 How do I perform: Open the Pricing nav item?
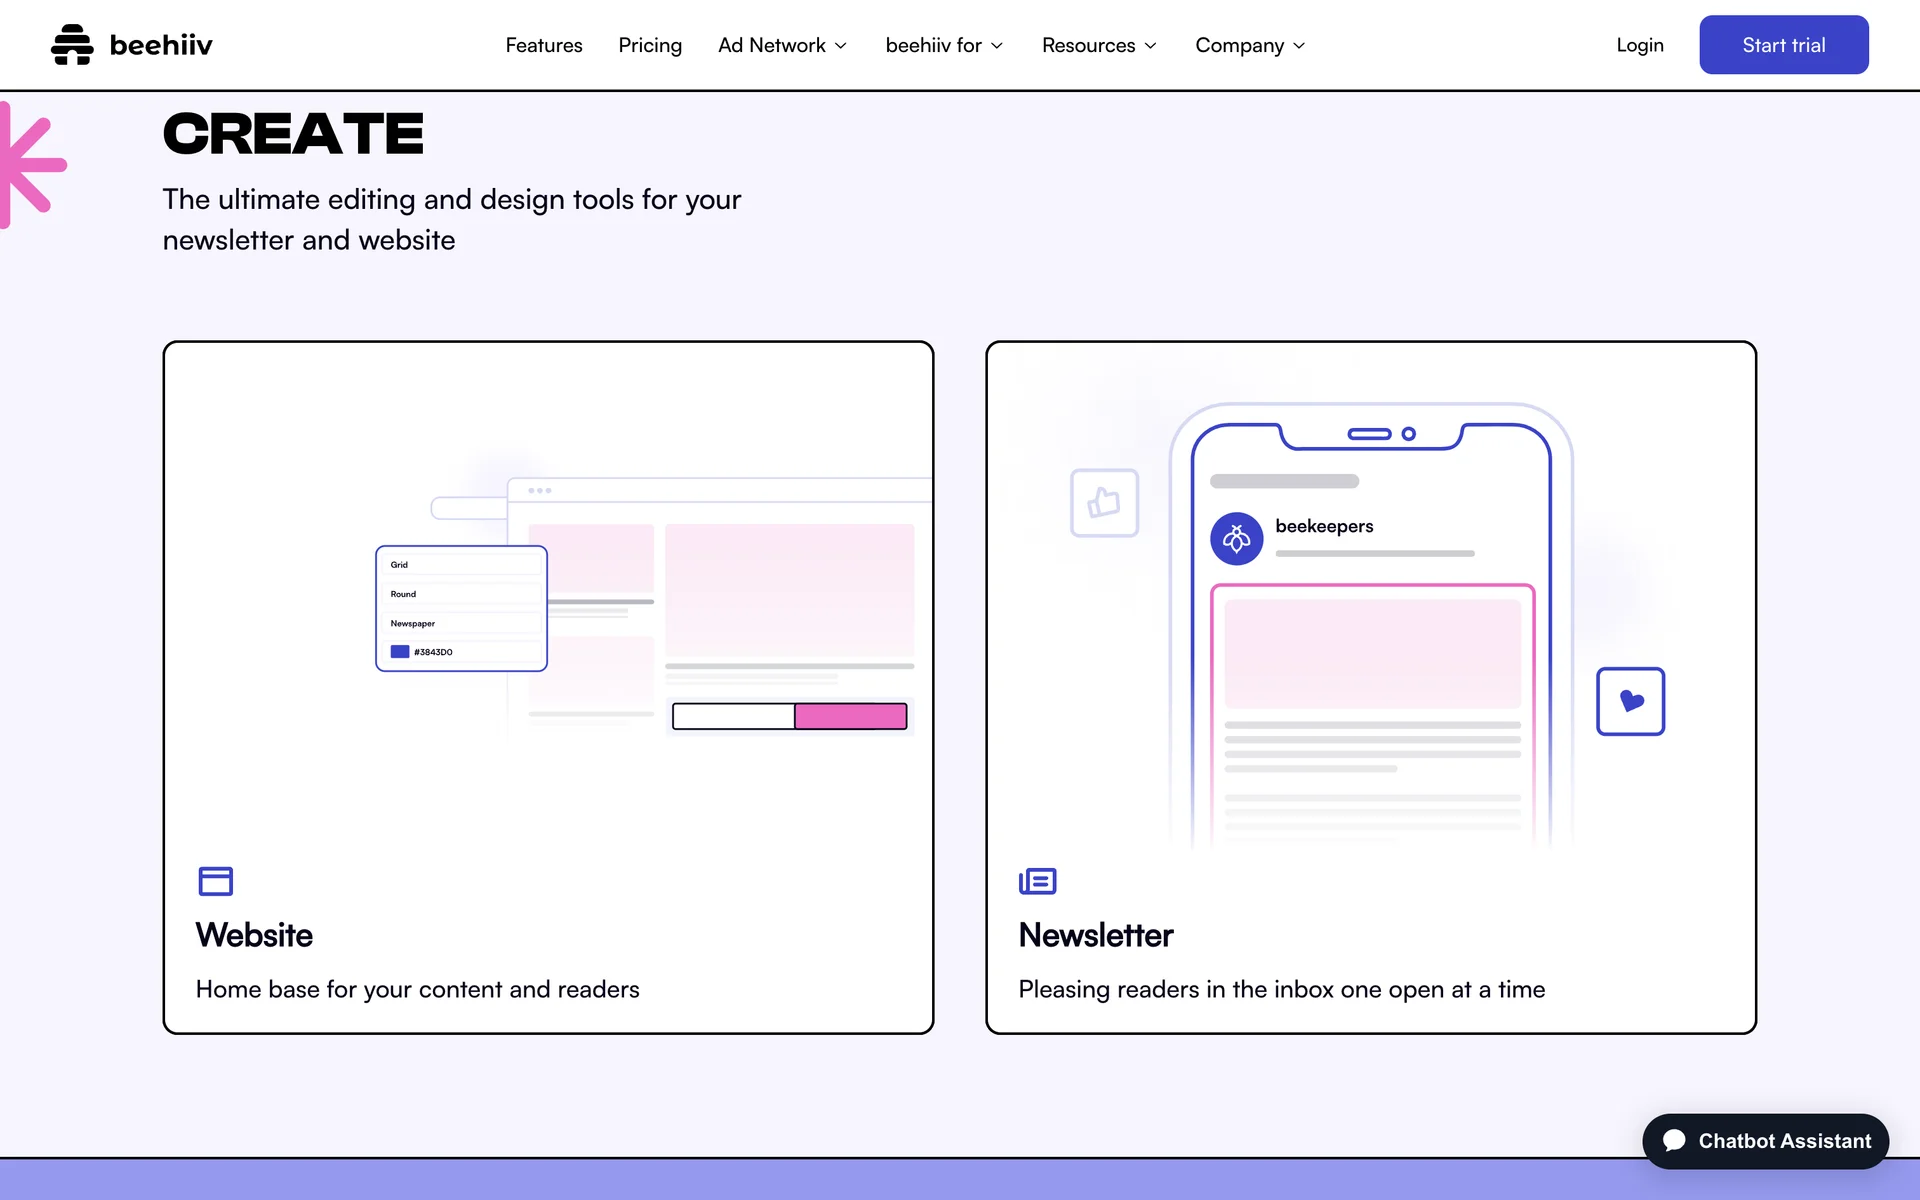[x=650, y=45]
